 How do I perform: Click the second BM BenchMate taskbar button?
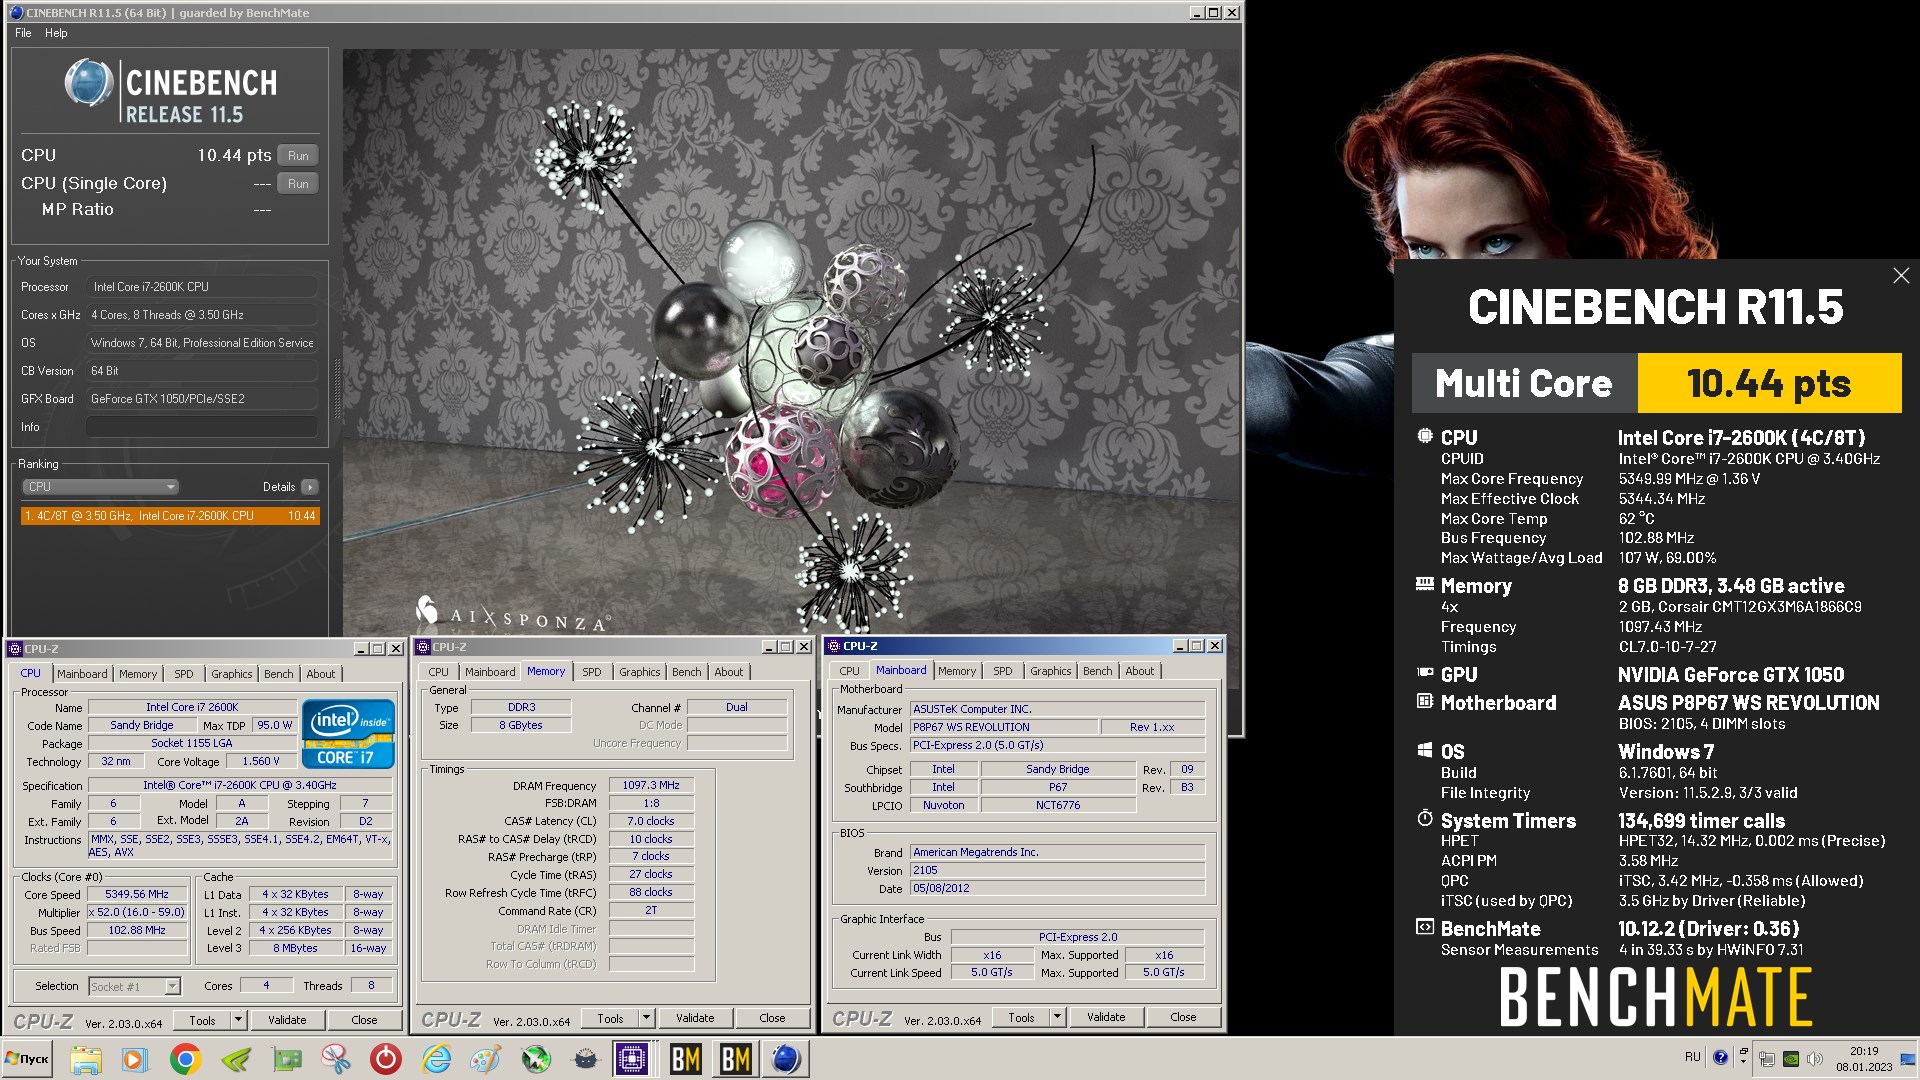pyautogui.click(x=736, y=1059)
